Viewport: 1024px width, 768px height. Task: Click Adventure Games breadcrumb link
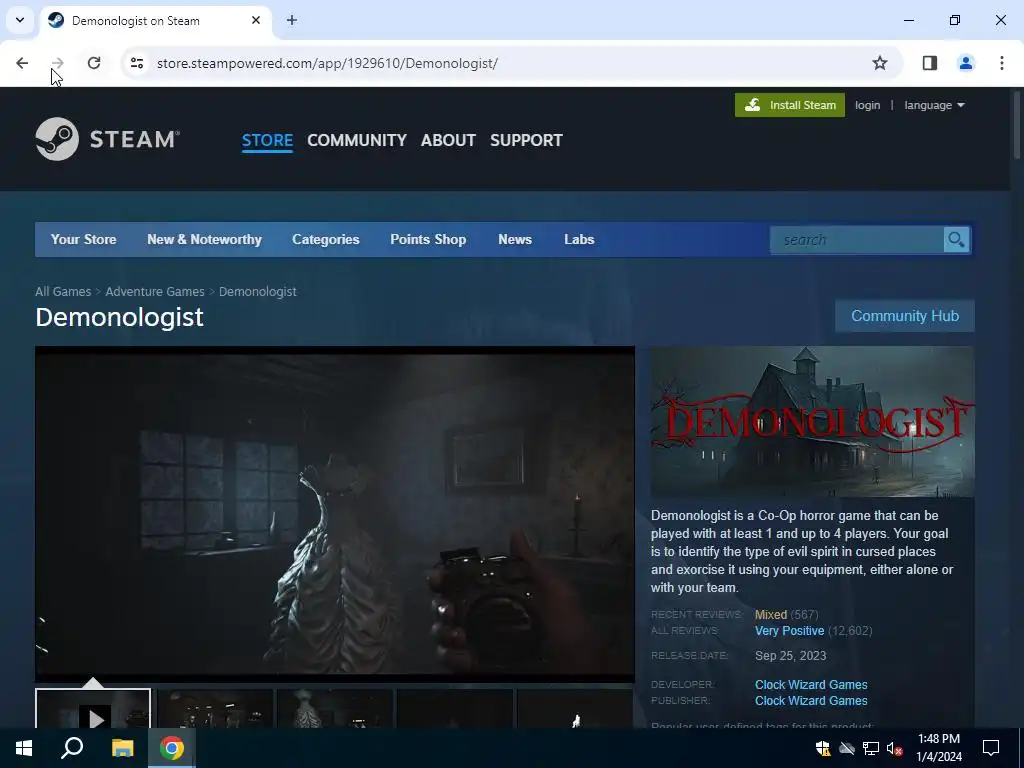[155, 291]
